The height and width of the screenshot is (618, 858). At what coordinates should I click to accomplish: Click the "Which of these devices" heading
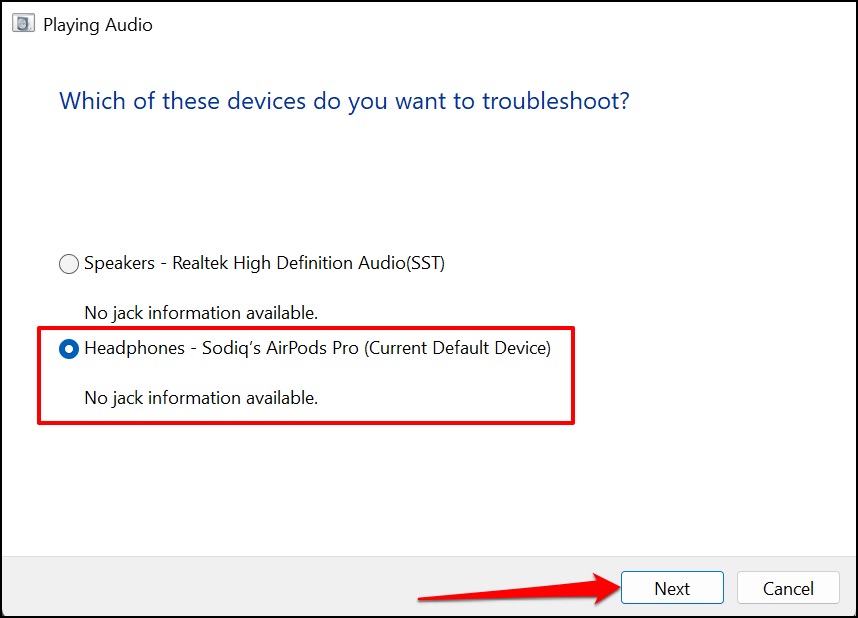pos(345,102)
